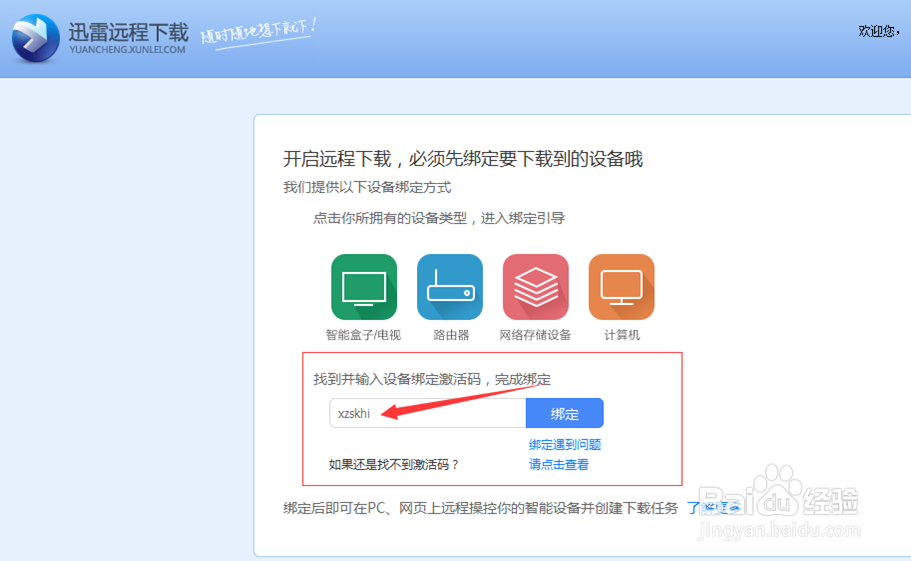Click the 智能盒子/电视 label
Image resolution: width=911 pixels, height=561 pixels.
pos(363,335)
